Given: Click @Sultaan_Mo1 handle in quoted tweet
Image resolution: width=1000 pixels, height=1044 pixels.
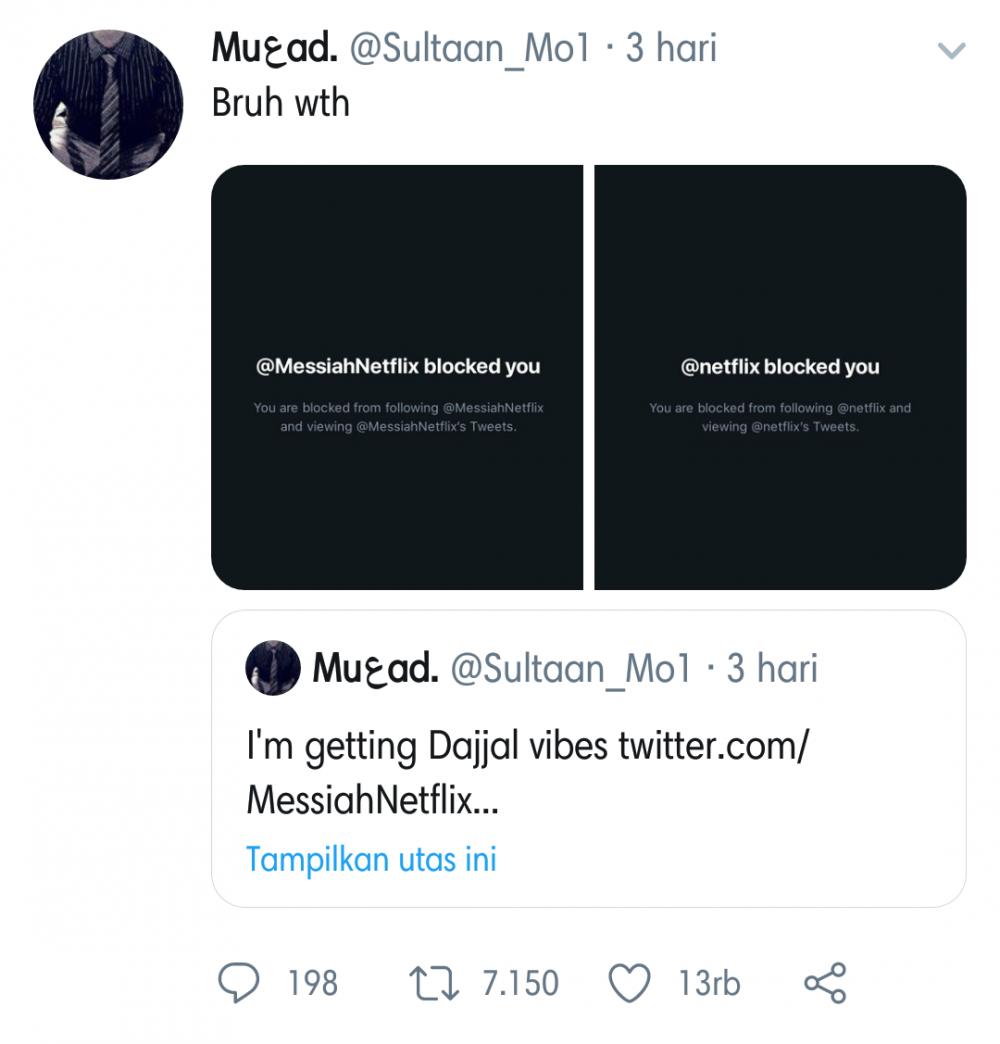Looking at the screenshot, I should pos(571,668).
